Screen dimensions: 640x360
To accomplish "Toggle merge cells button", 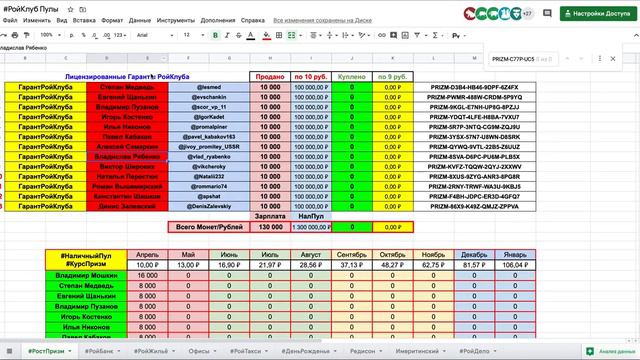I will (x=291, y=36).
